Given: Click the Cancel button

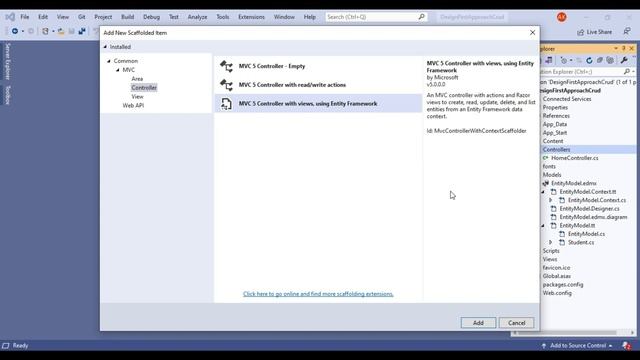Looking at the screenshot, I should (x=516, y=323).
